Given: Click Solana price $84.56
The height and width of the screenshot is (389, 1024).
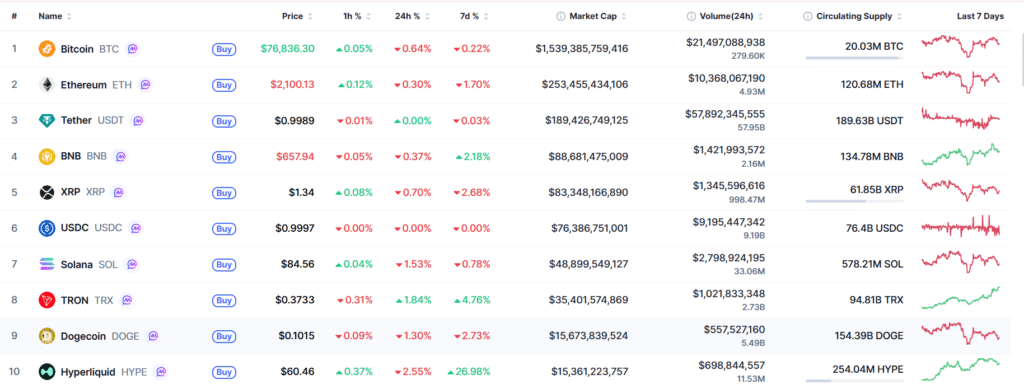Looking at the screenshot, I should (x=297, y=264).
